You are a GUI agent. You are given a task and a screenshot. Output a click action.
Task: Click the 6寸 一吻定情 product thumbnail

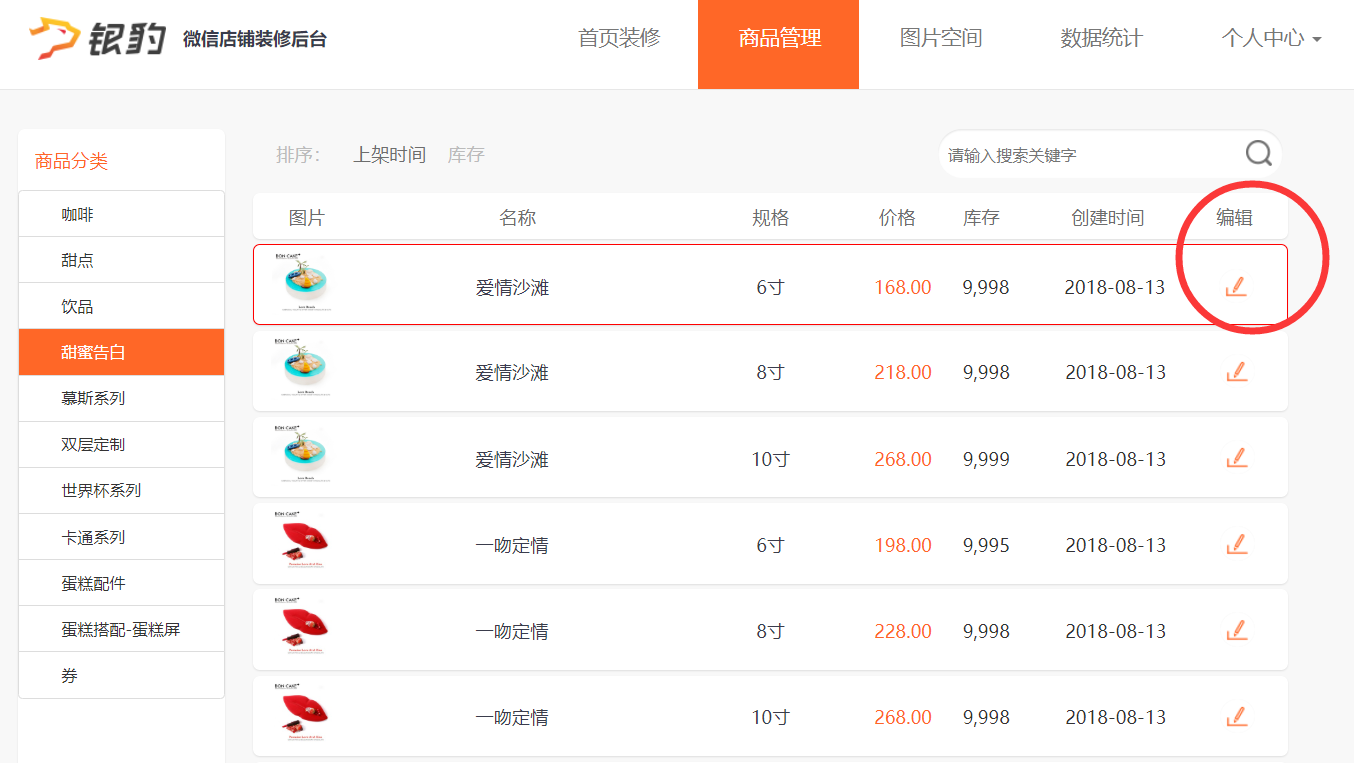point(302,543)
